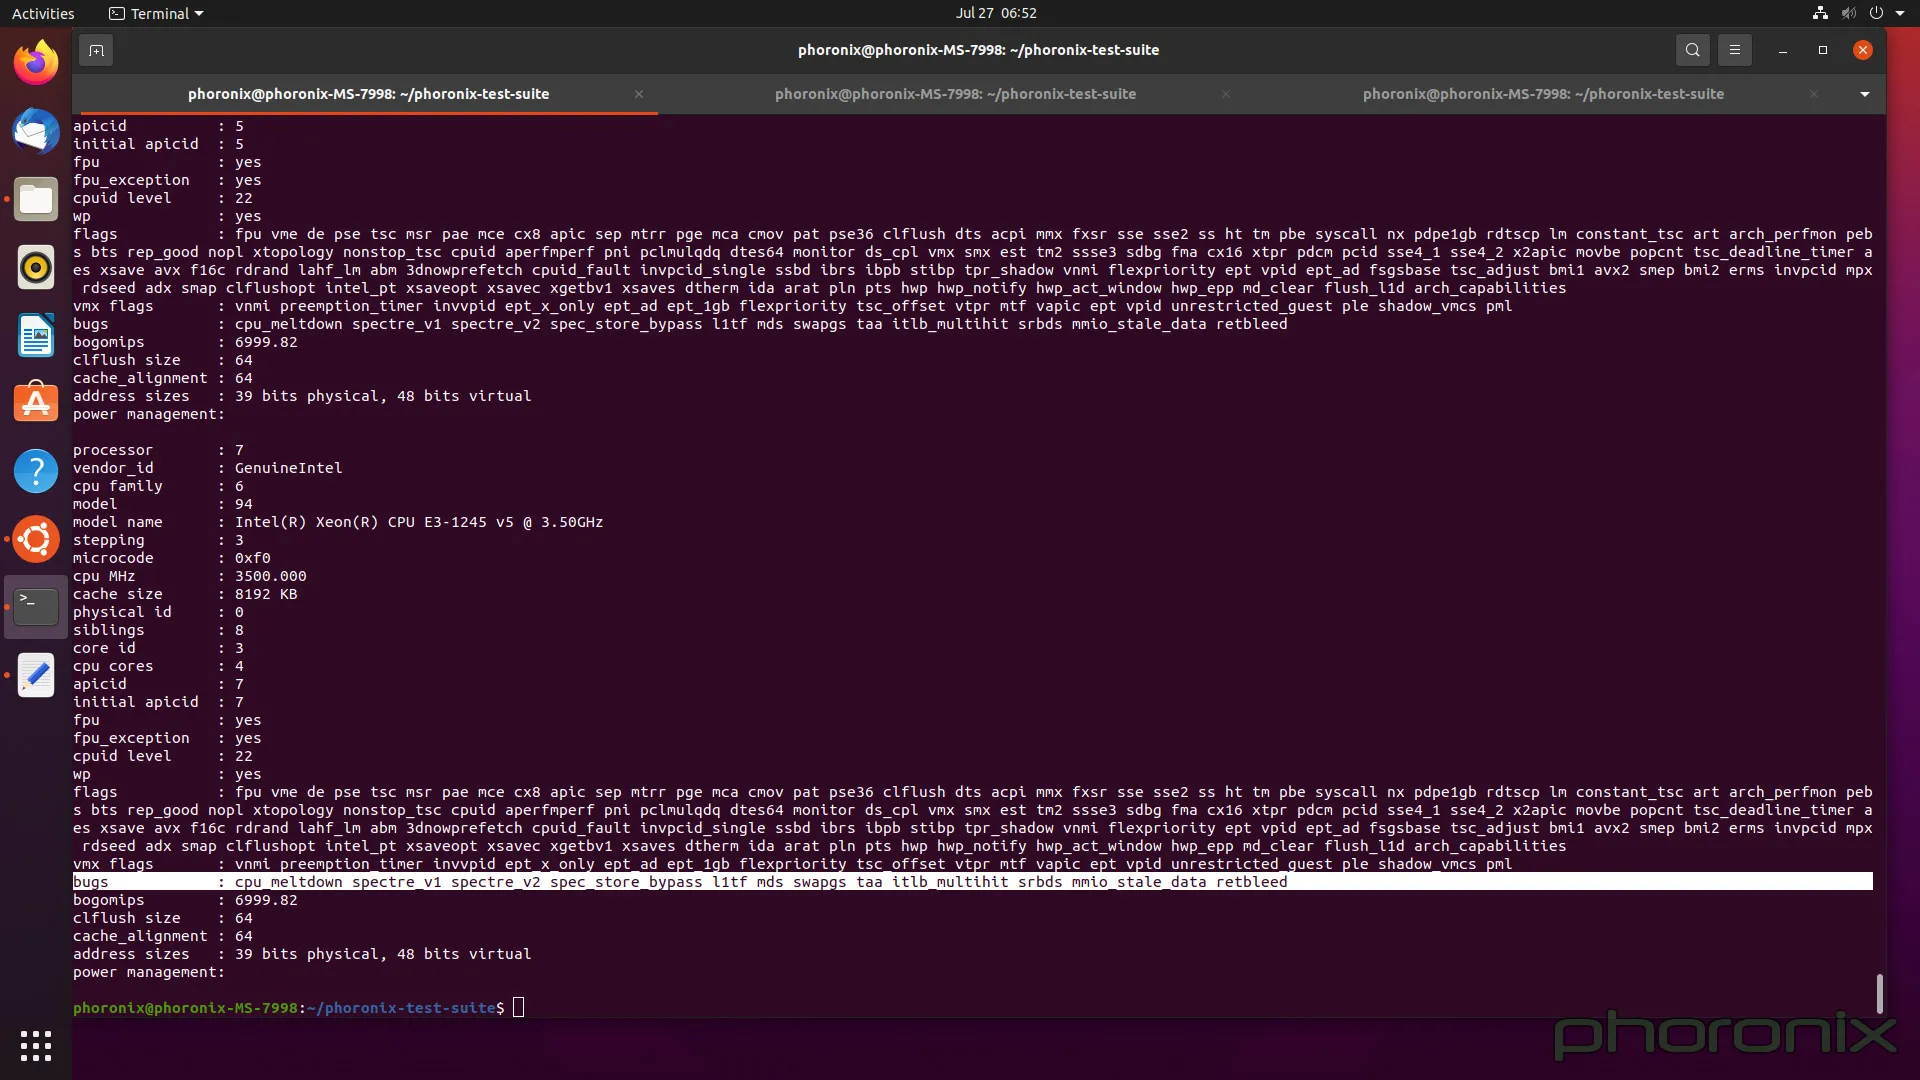Viewport: 1920px width, 1080px height.
Task: Click the power icon in top bar
Action: point(1876,13)
